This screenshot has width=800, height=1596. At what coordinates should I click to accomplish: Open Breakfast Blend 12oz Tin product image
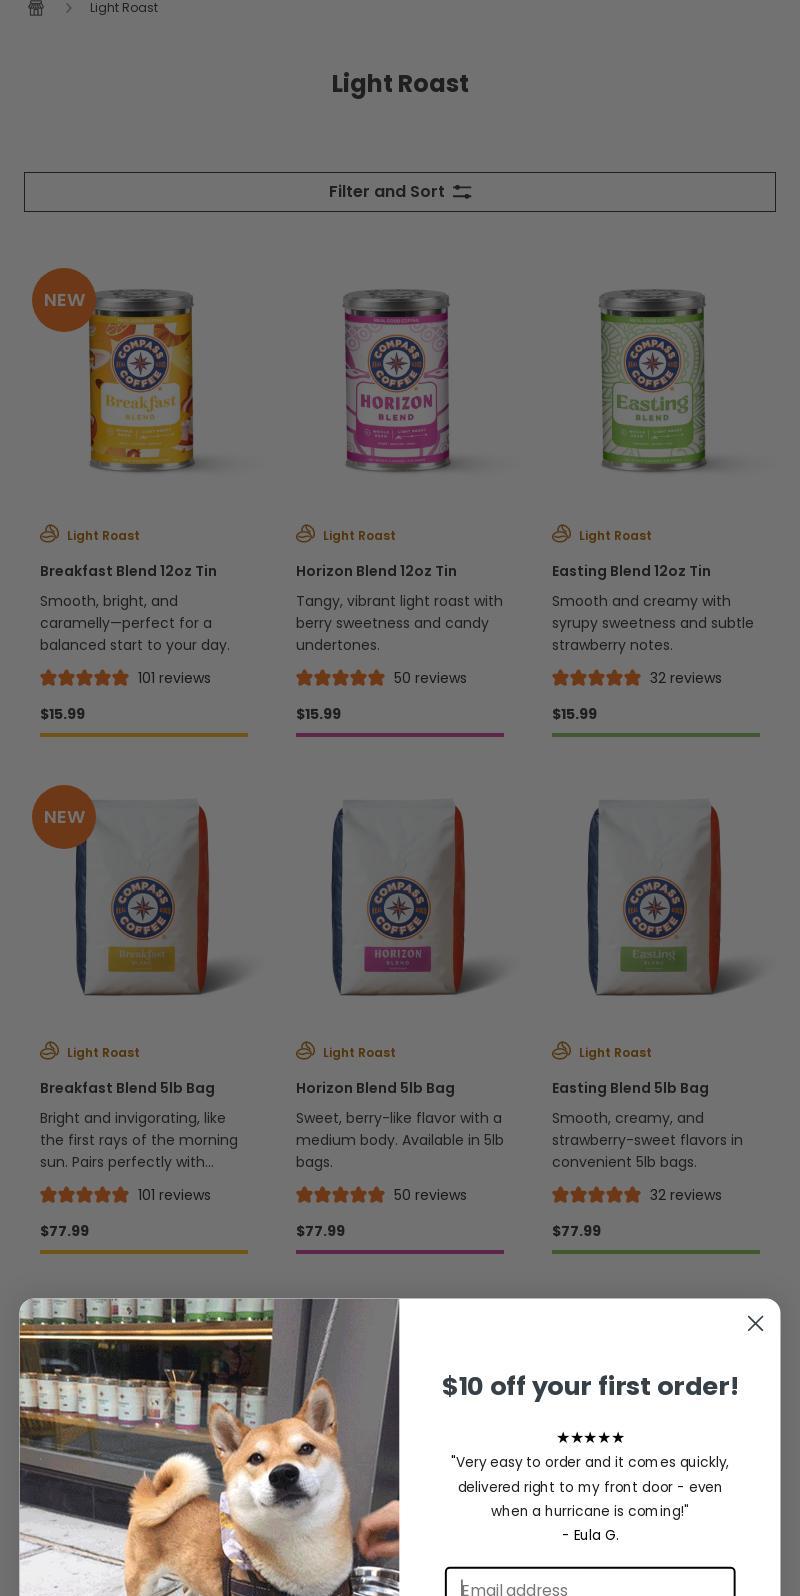pyautogui.click(x=143, y=380)
